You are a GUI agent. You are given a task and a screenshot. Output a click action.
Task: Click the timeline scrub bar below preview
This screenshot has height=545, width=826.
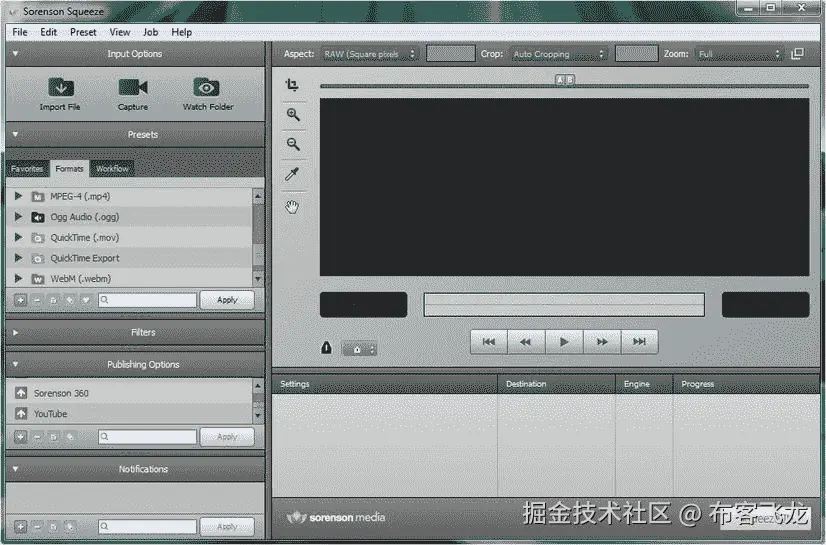coord(564,305)
